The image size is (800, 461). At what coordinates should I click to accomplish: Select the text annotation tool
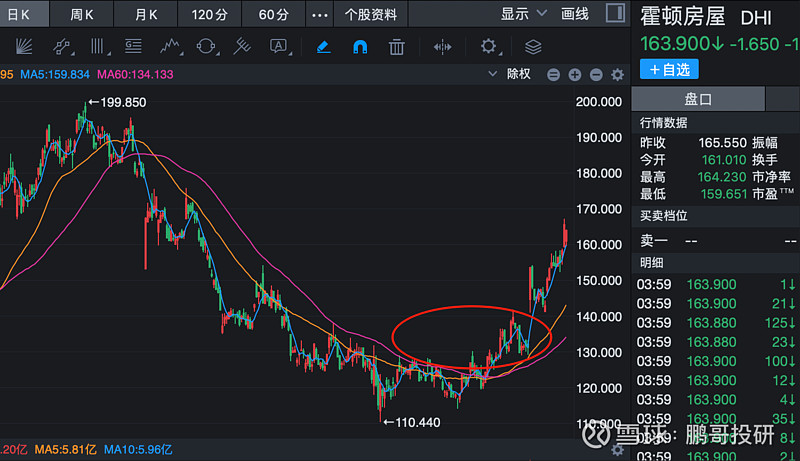(279, 47)
